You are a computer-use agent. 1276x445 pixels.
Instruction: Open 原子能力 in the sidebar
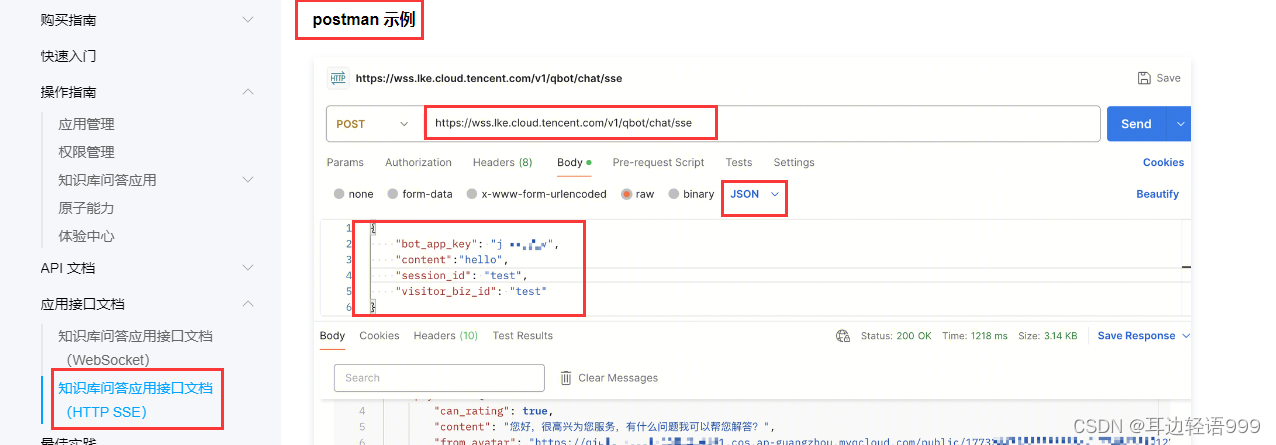point(86,208)
